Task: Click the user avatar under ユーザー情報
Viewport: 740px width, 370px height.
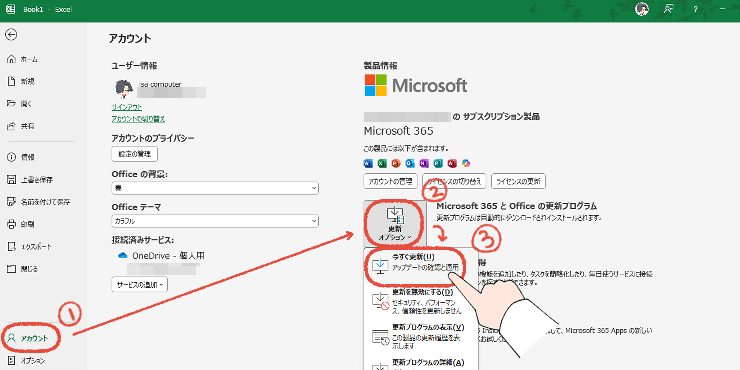Action: (x=124, y=89)
